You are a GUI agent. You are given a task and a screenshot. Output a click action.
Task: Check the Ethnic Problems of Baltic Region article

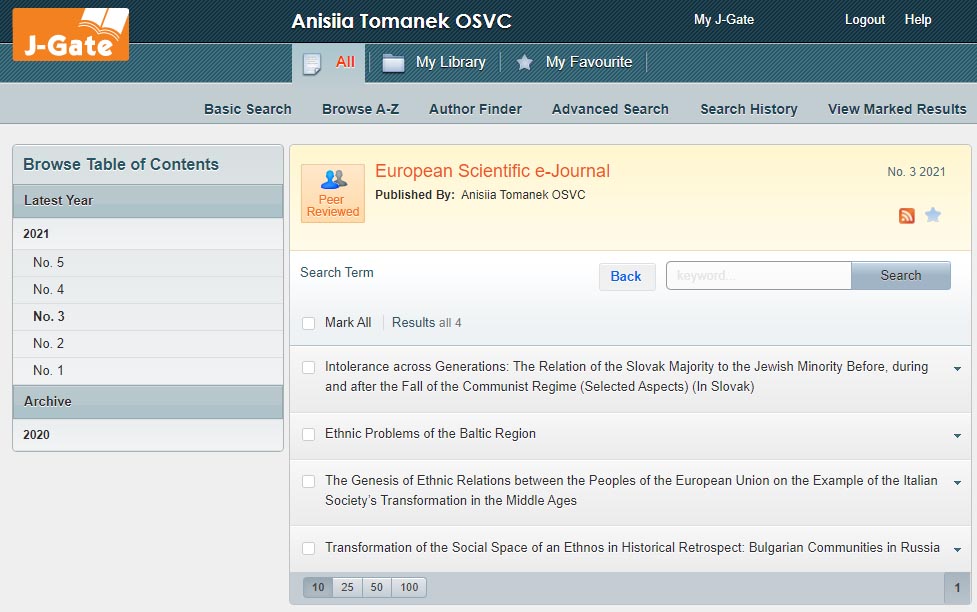[x=308, y=434]
